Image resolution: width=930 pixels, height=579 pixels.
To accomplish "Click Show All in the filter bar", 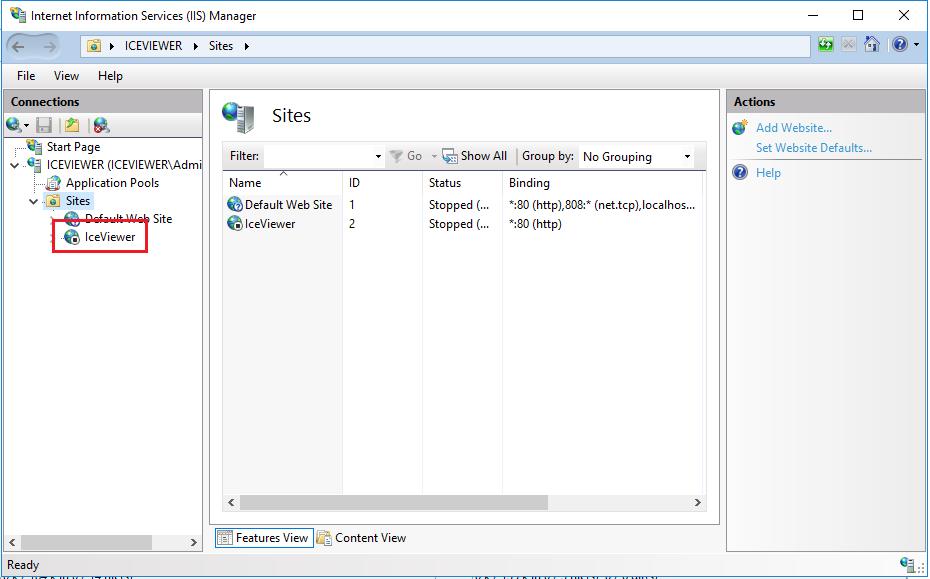I will click(x=474, y=156).
